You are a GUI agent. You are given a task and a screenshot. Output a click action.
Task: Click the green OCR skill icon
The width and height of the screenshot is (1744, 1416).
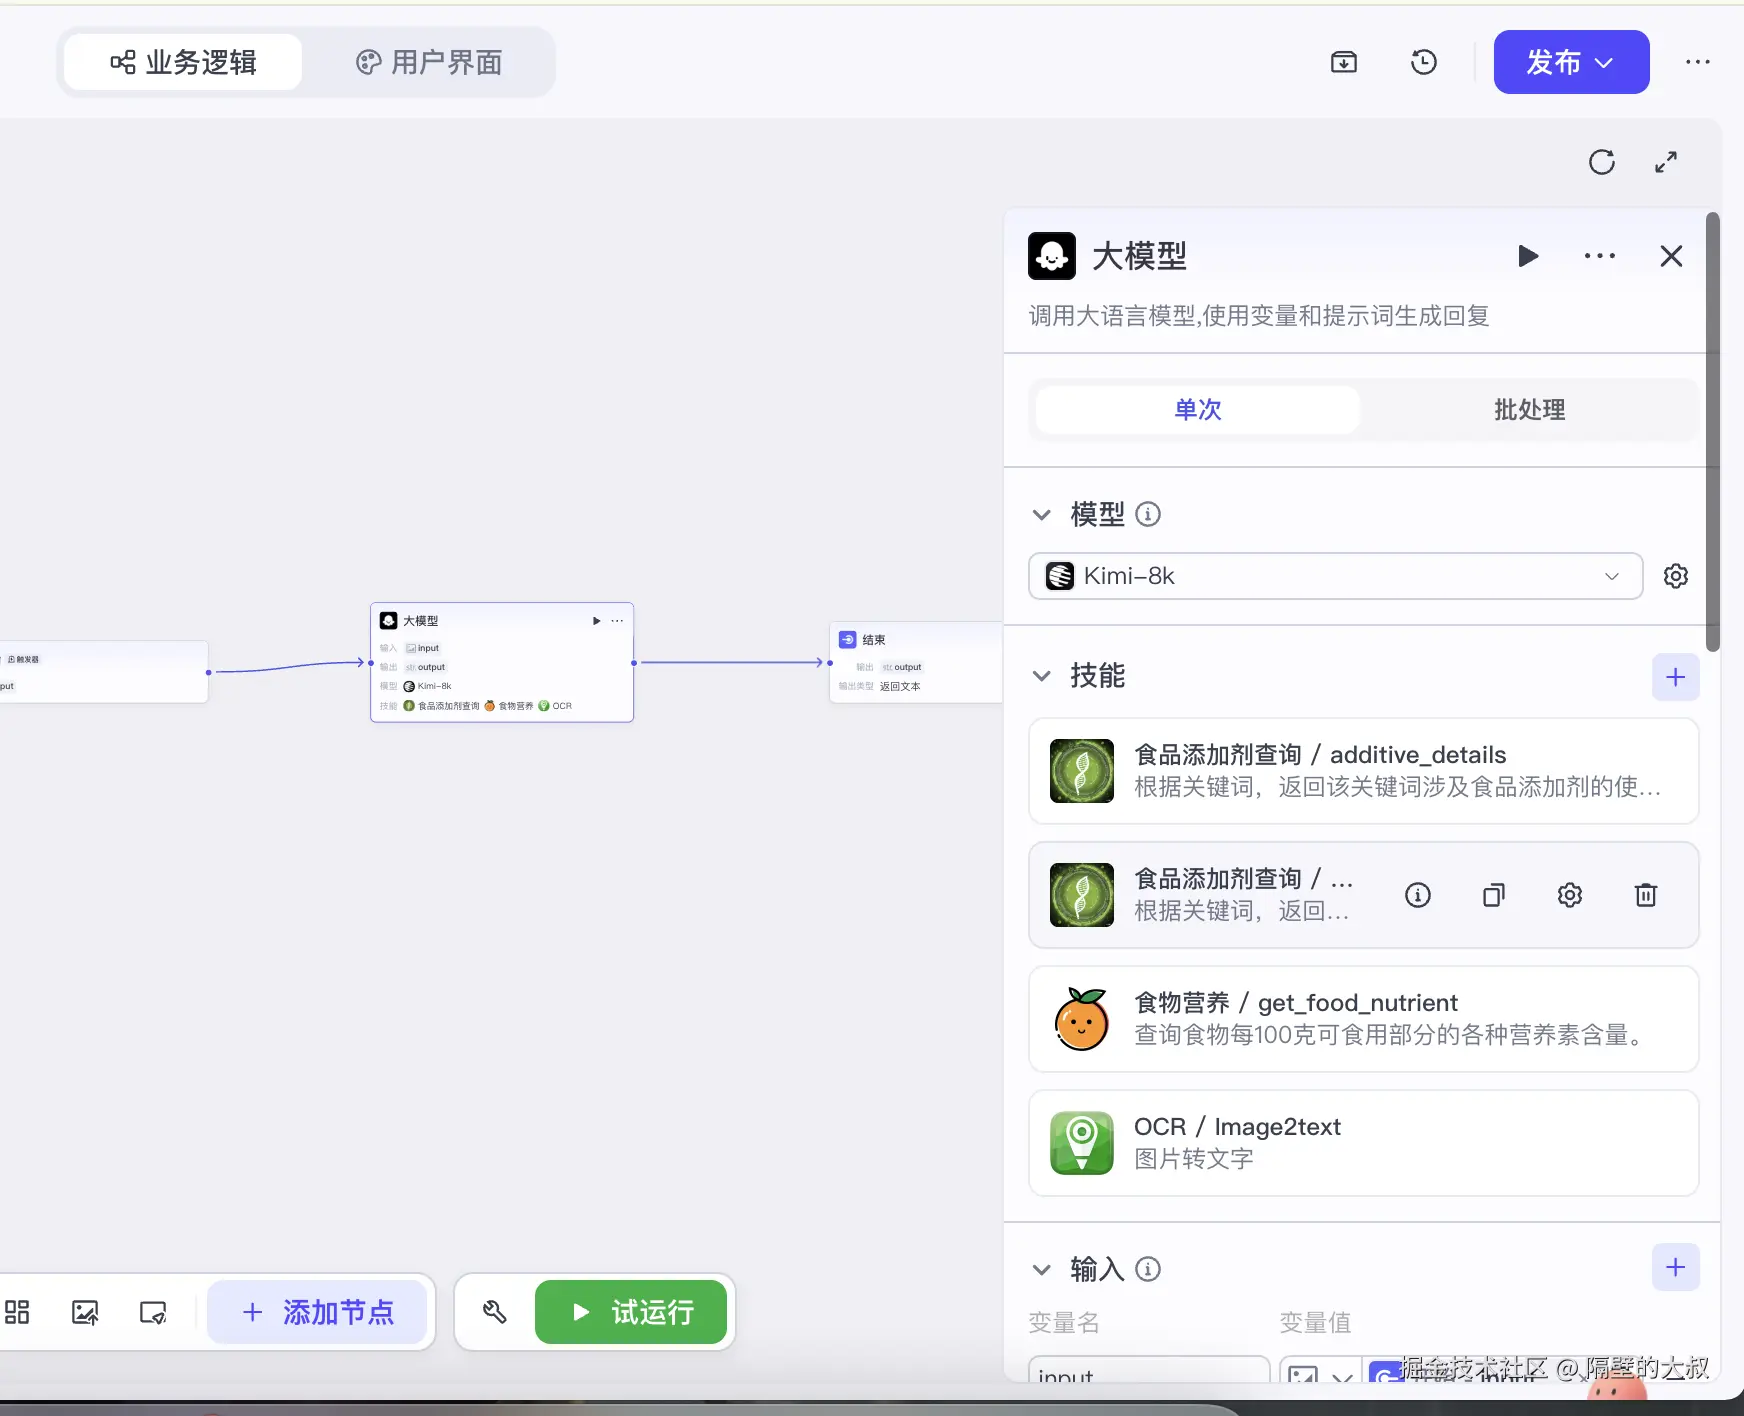click(x=1082, y=1143)
